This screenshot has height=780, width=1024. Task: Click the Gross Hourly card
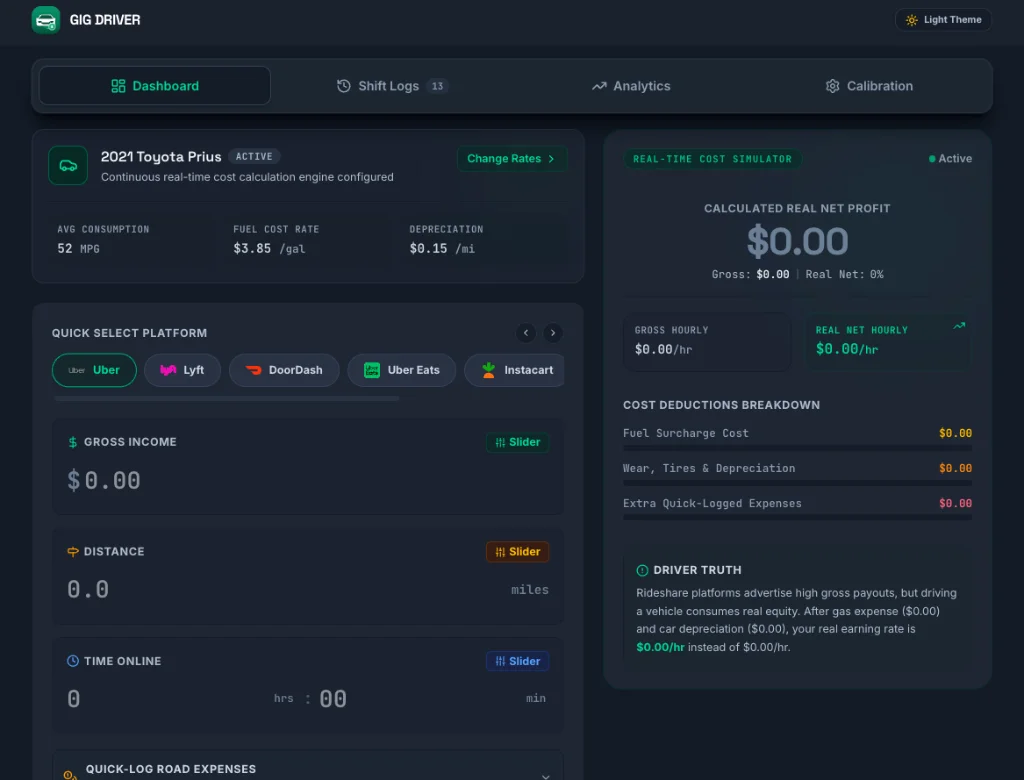pyautogui.click(x=707, y=340)
